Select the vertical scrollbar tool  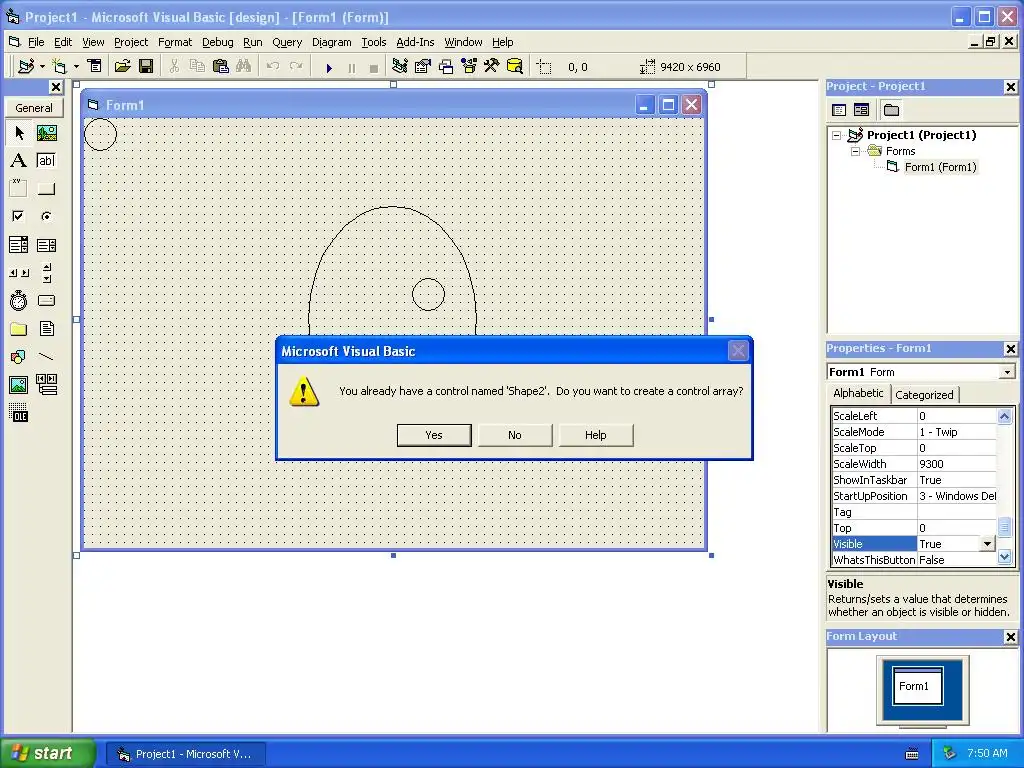tap(46, 273)
